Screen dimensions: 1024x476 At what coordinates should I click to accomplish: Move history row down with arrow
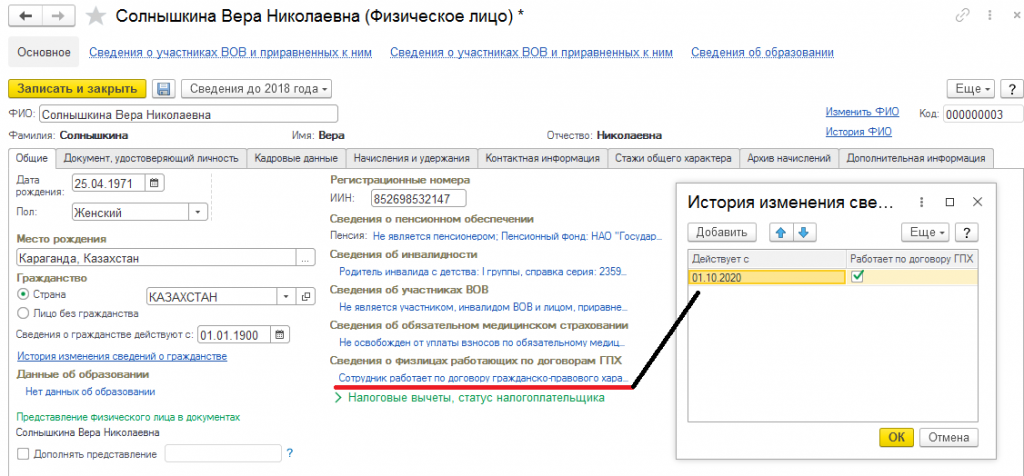[804, 232]
